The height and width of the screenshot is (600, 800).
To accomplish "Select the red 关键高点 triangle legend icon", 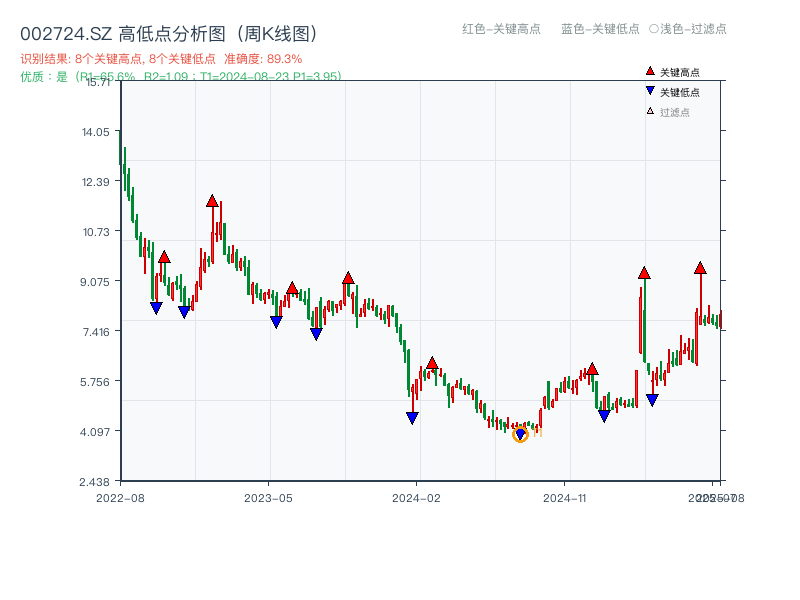I will (648, 71).
